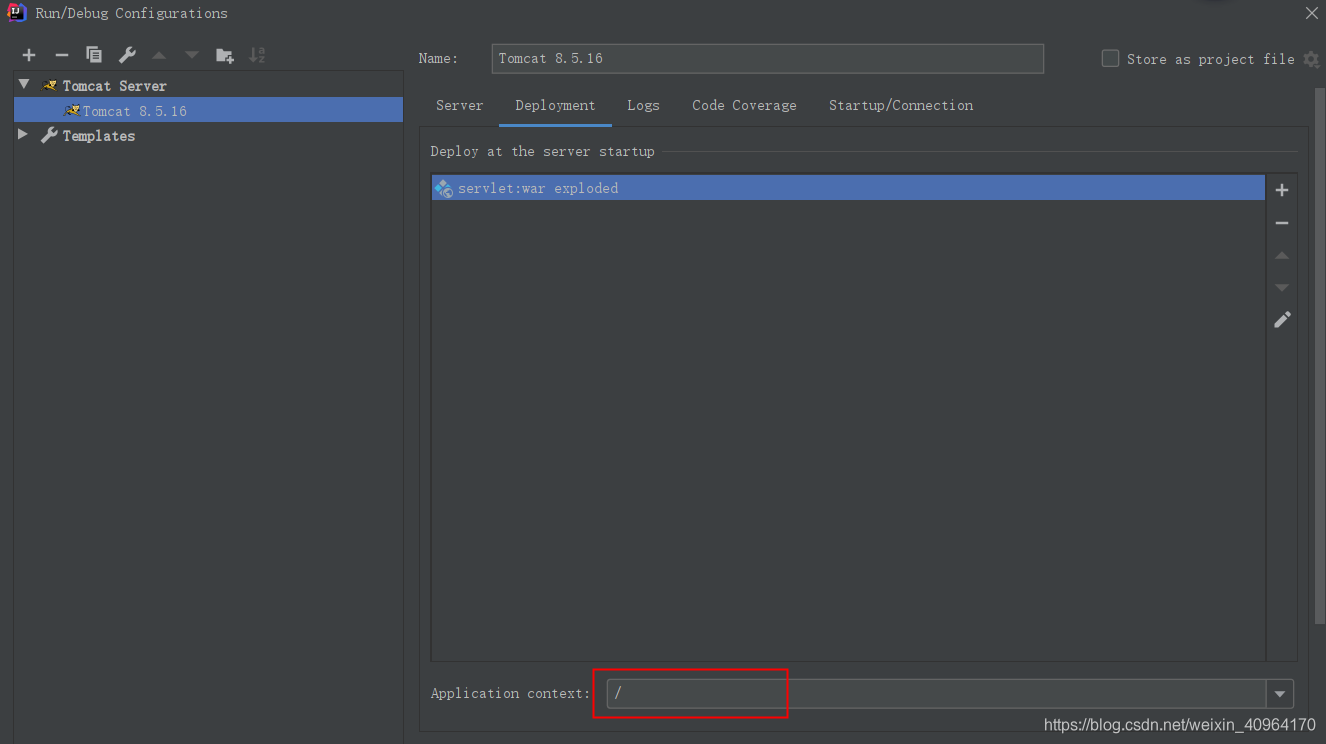Add a deployment artifact with plus button
Screen dimensions: 1326x744
point(1282,190)
